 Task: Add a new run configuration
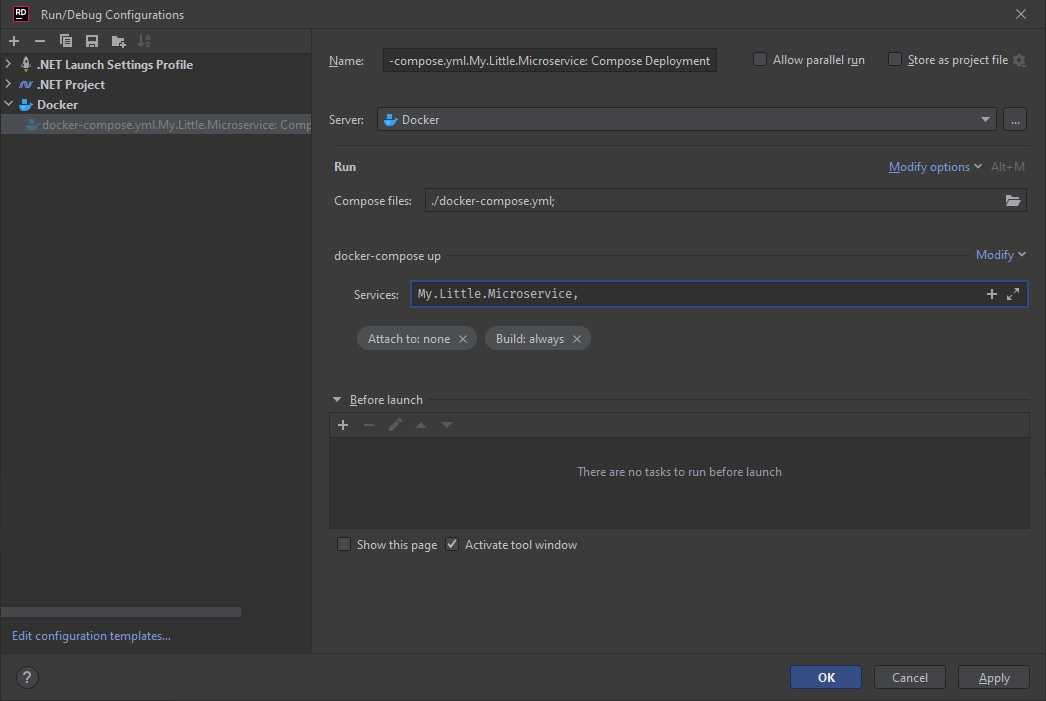click(x=13, y=40)
